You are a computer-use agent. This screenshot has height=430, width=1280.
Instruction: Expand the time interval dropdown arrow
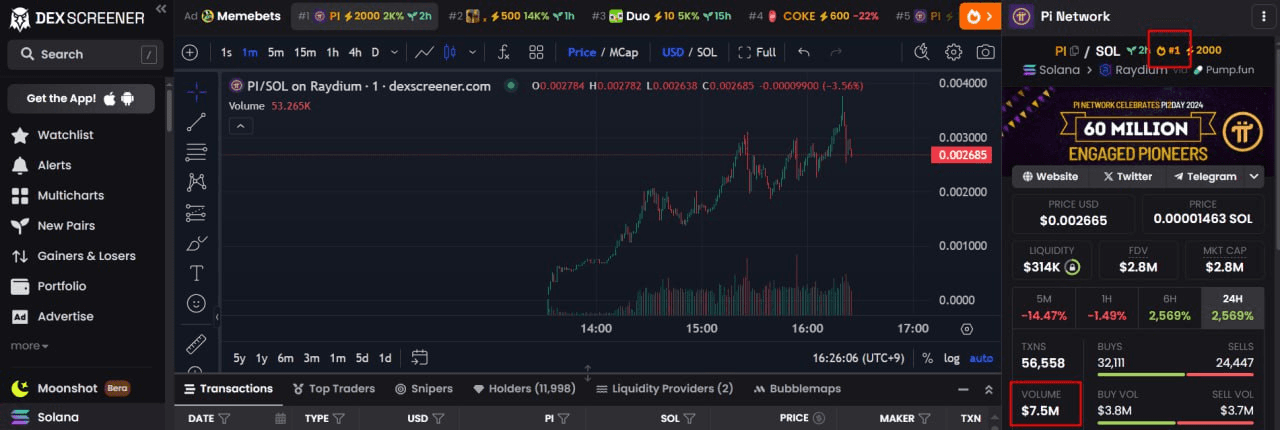point(394,52)
